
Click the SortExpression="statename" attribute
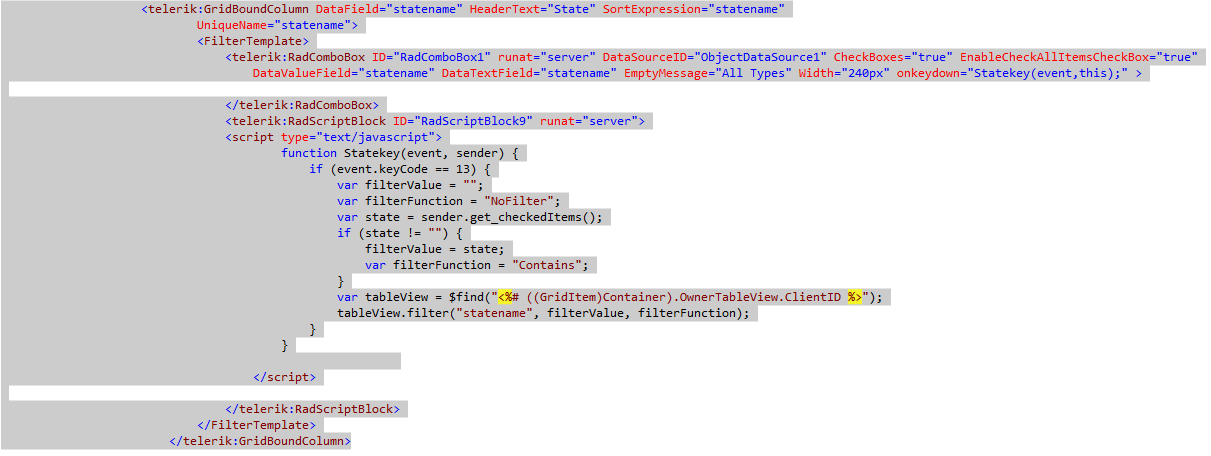click(693, 9)
